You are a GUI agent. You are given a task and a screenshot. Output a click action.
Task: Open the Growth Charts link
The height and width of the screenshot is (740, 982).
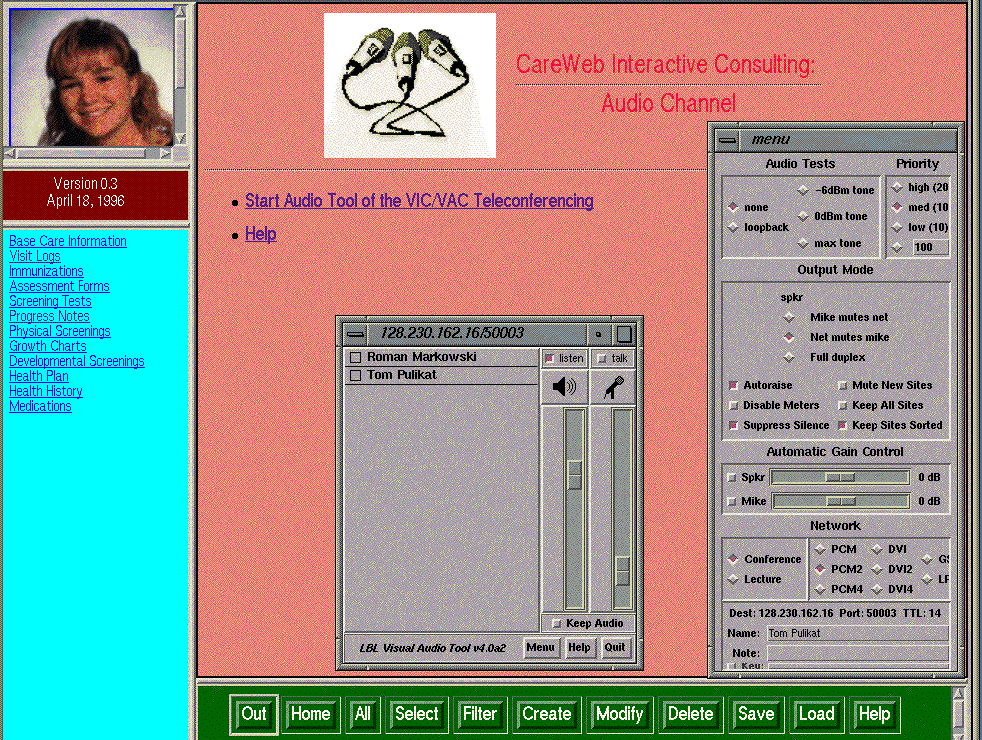pos(48,346)
